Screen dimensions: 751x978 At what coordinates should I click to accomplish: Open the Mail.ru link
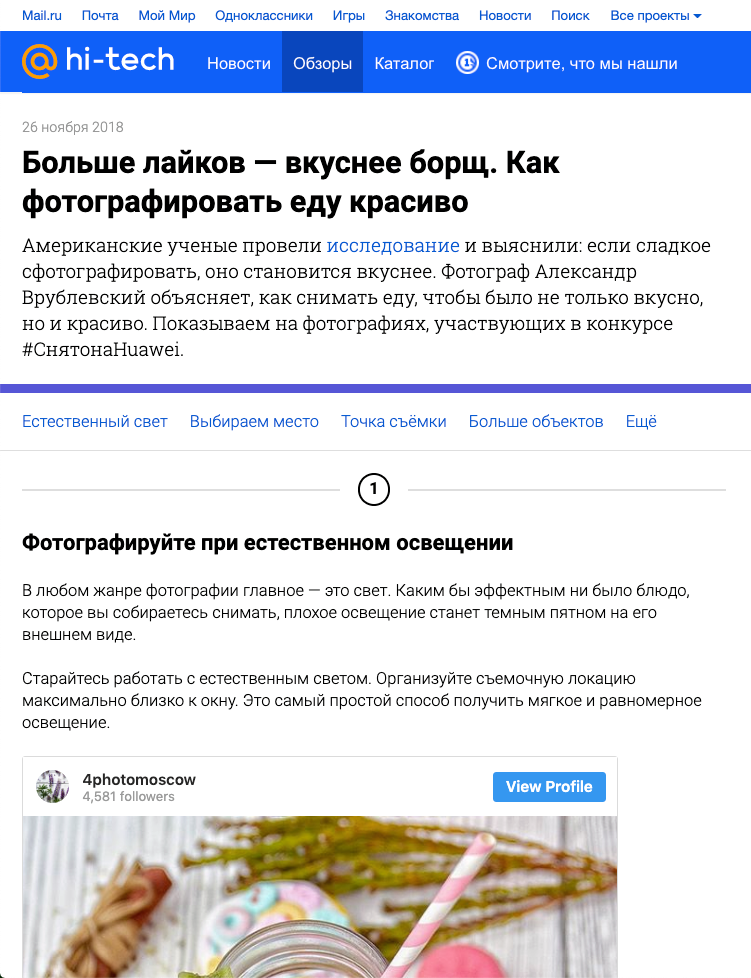coord(42,16)
